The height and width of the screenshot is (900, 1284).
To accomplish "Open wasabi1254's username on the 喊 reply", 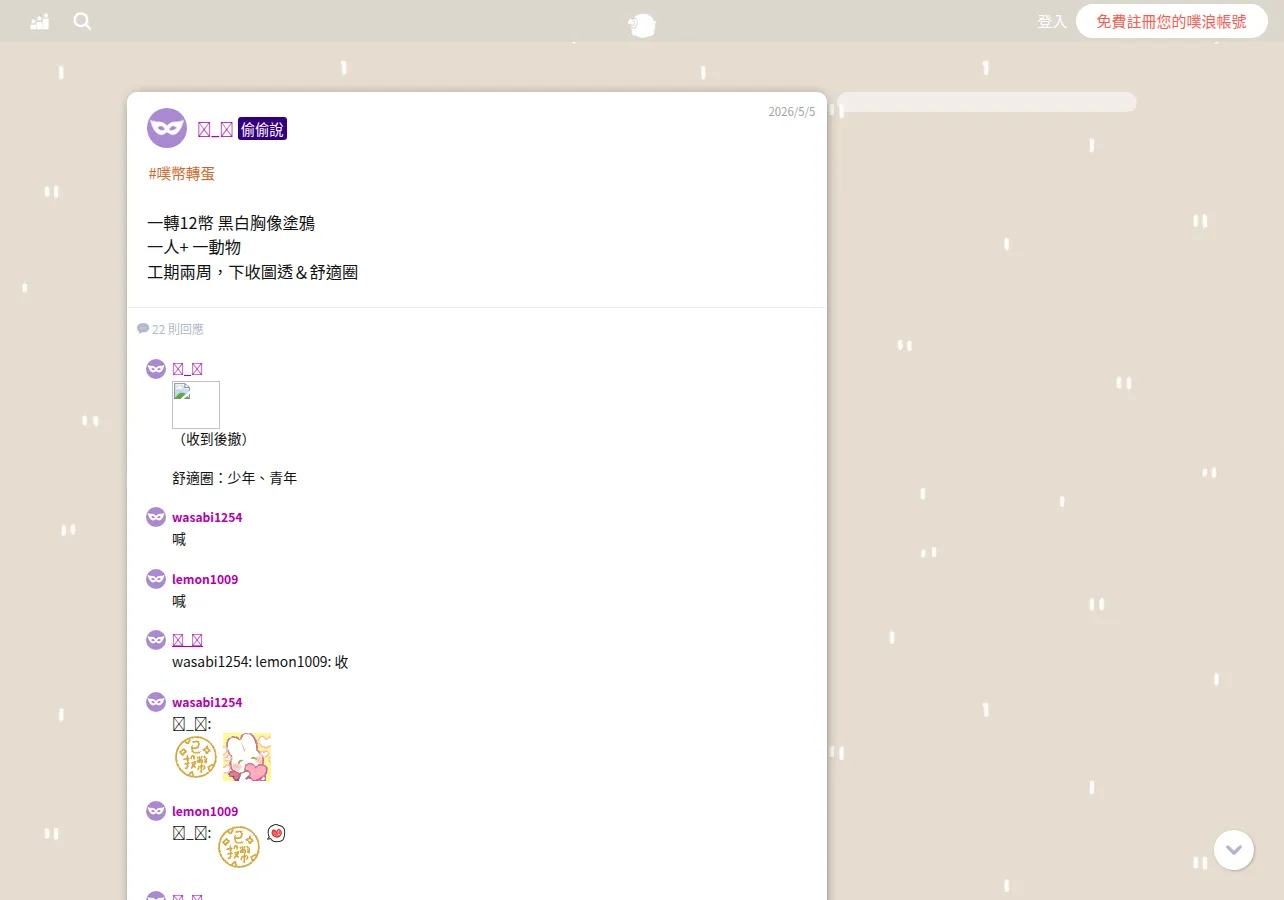I will tap(207, 517).
